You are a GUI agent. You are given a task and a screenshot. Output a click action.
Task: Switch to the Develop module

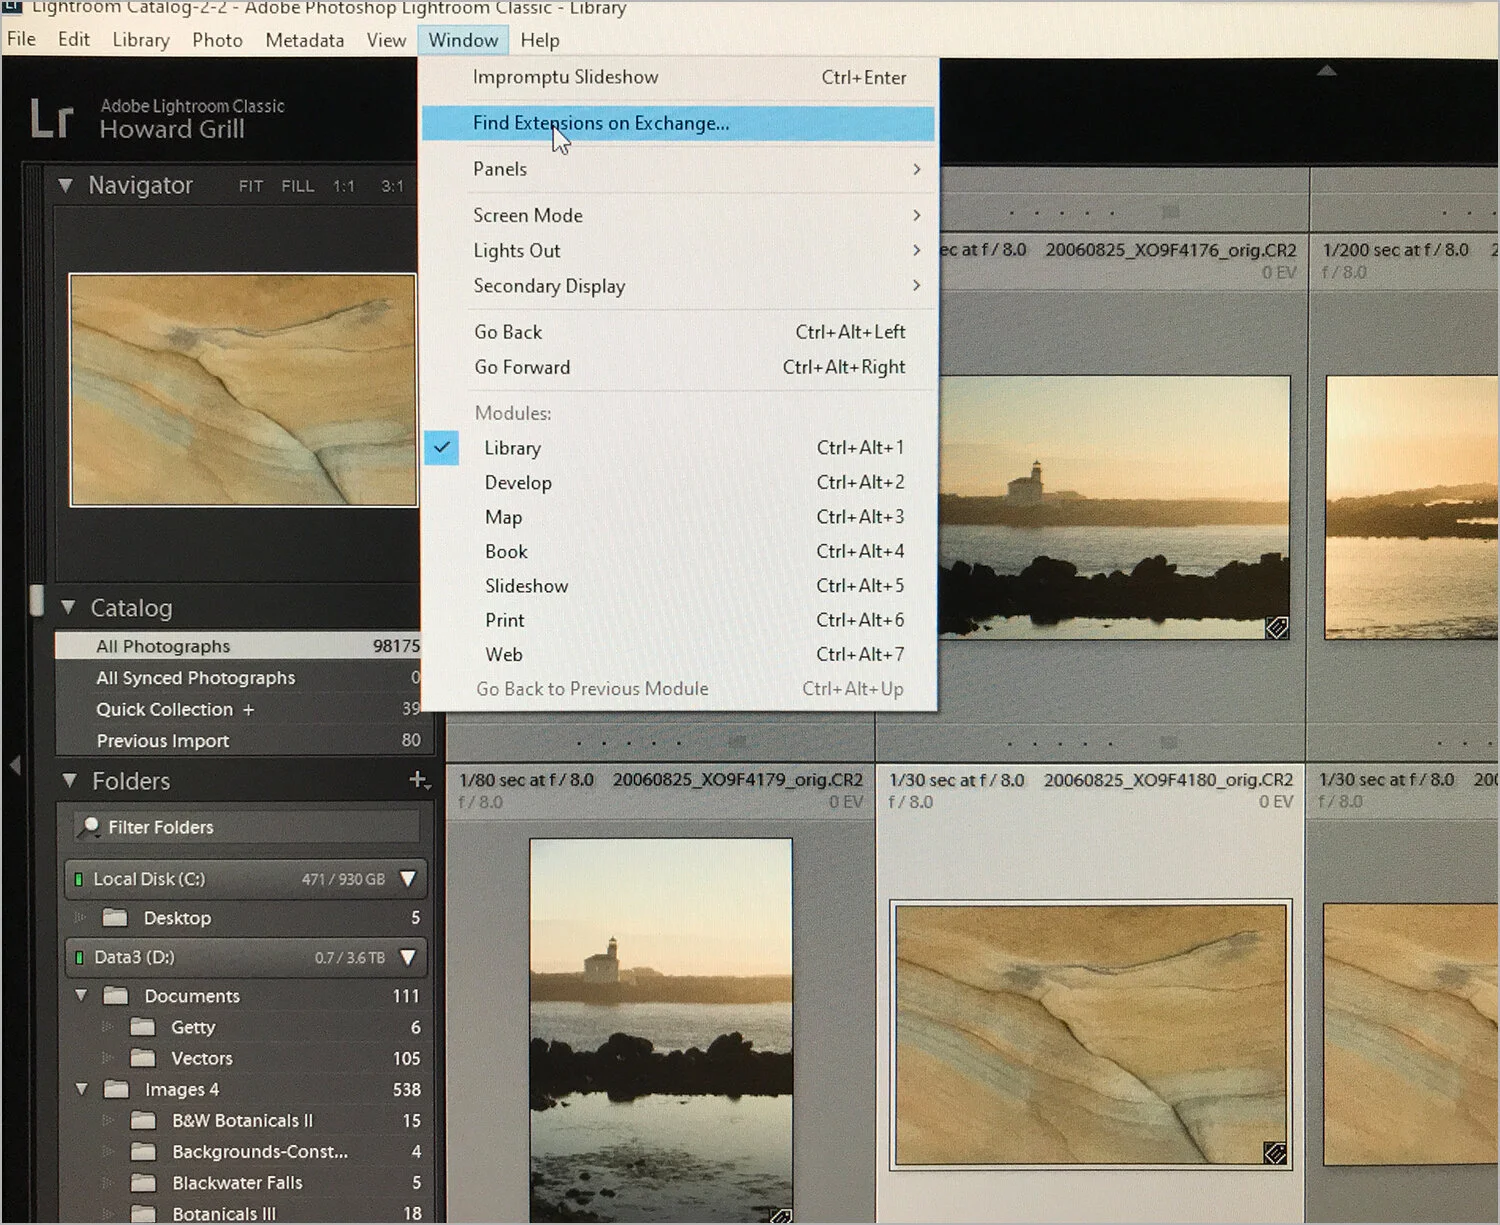pos(680,482)
